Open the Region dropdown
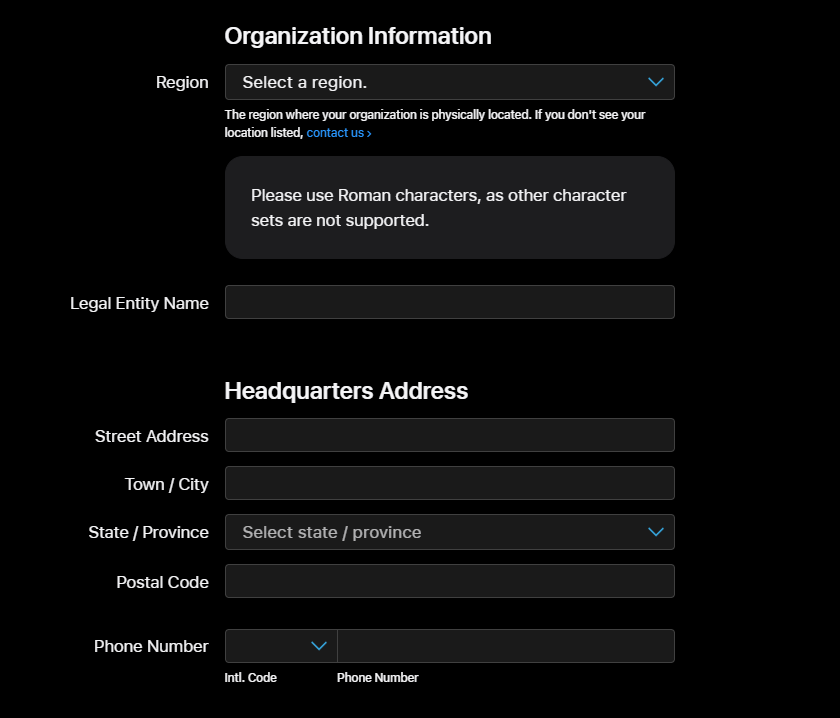Viewport: 840px width, 718px height. point(449,82)
